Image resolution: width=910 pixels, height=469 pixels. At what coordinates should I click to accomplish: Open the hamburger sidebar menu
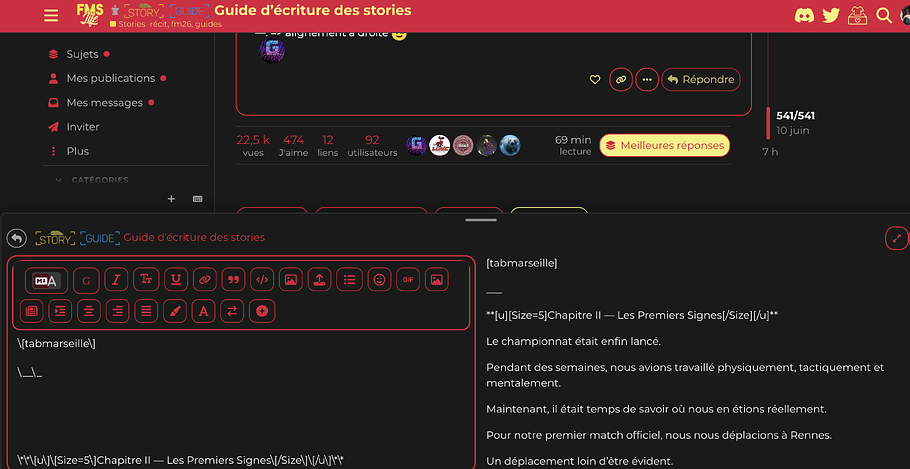[x=51, y=16]
